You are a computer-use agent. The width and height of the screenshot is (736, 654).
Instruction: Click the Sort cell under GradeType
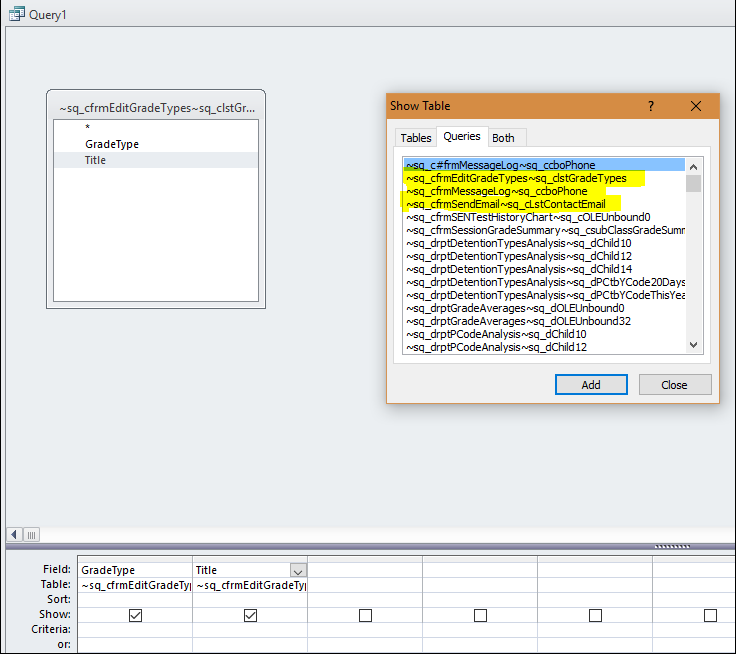(135, 600)
